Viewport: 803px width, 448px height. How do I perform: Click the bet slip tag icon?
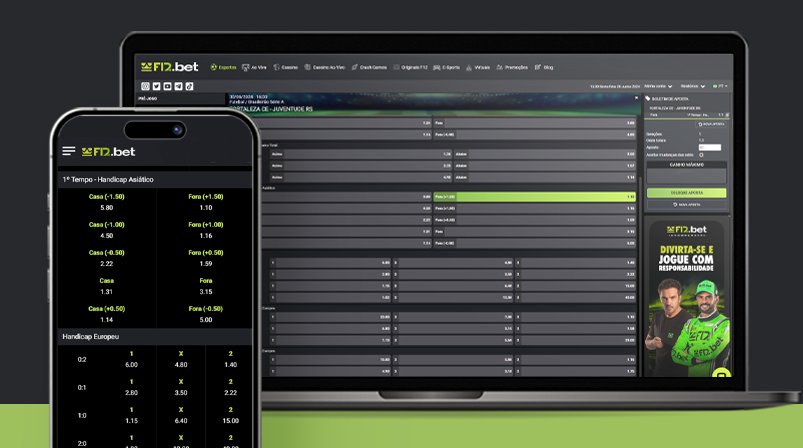[648, 98]
